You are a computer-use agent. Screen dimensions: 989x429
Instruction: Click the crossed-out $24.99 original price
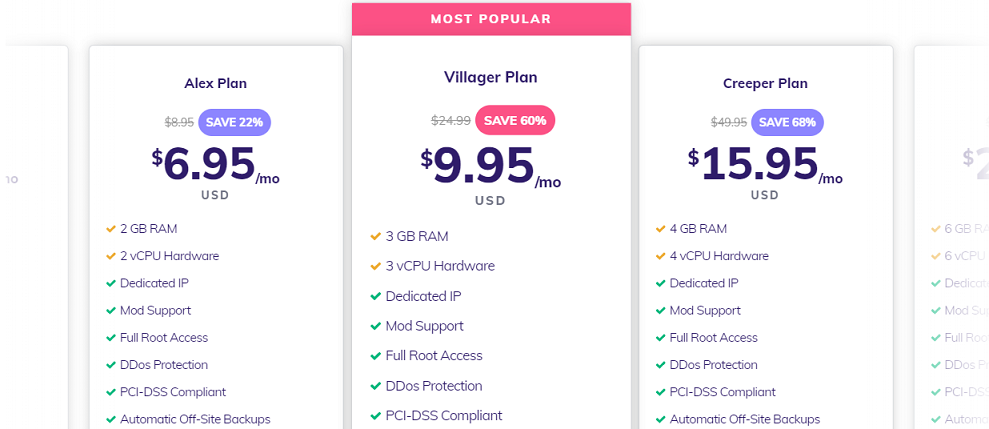(x=450, y=121)
